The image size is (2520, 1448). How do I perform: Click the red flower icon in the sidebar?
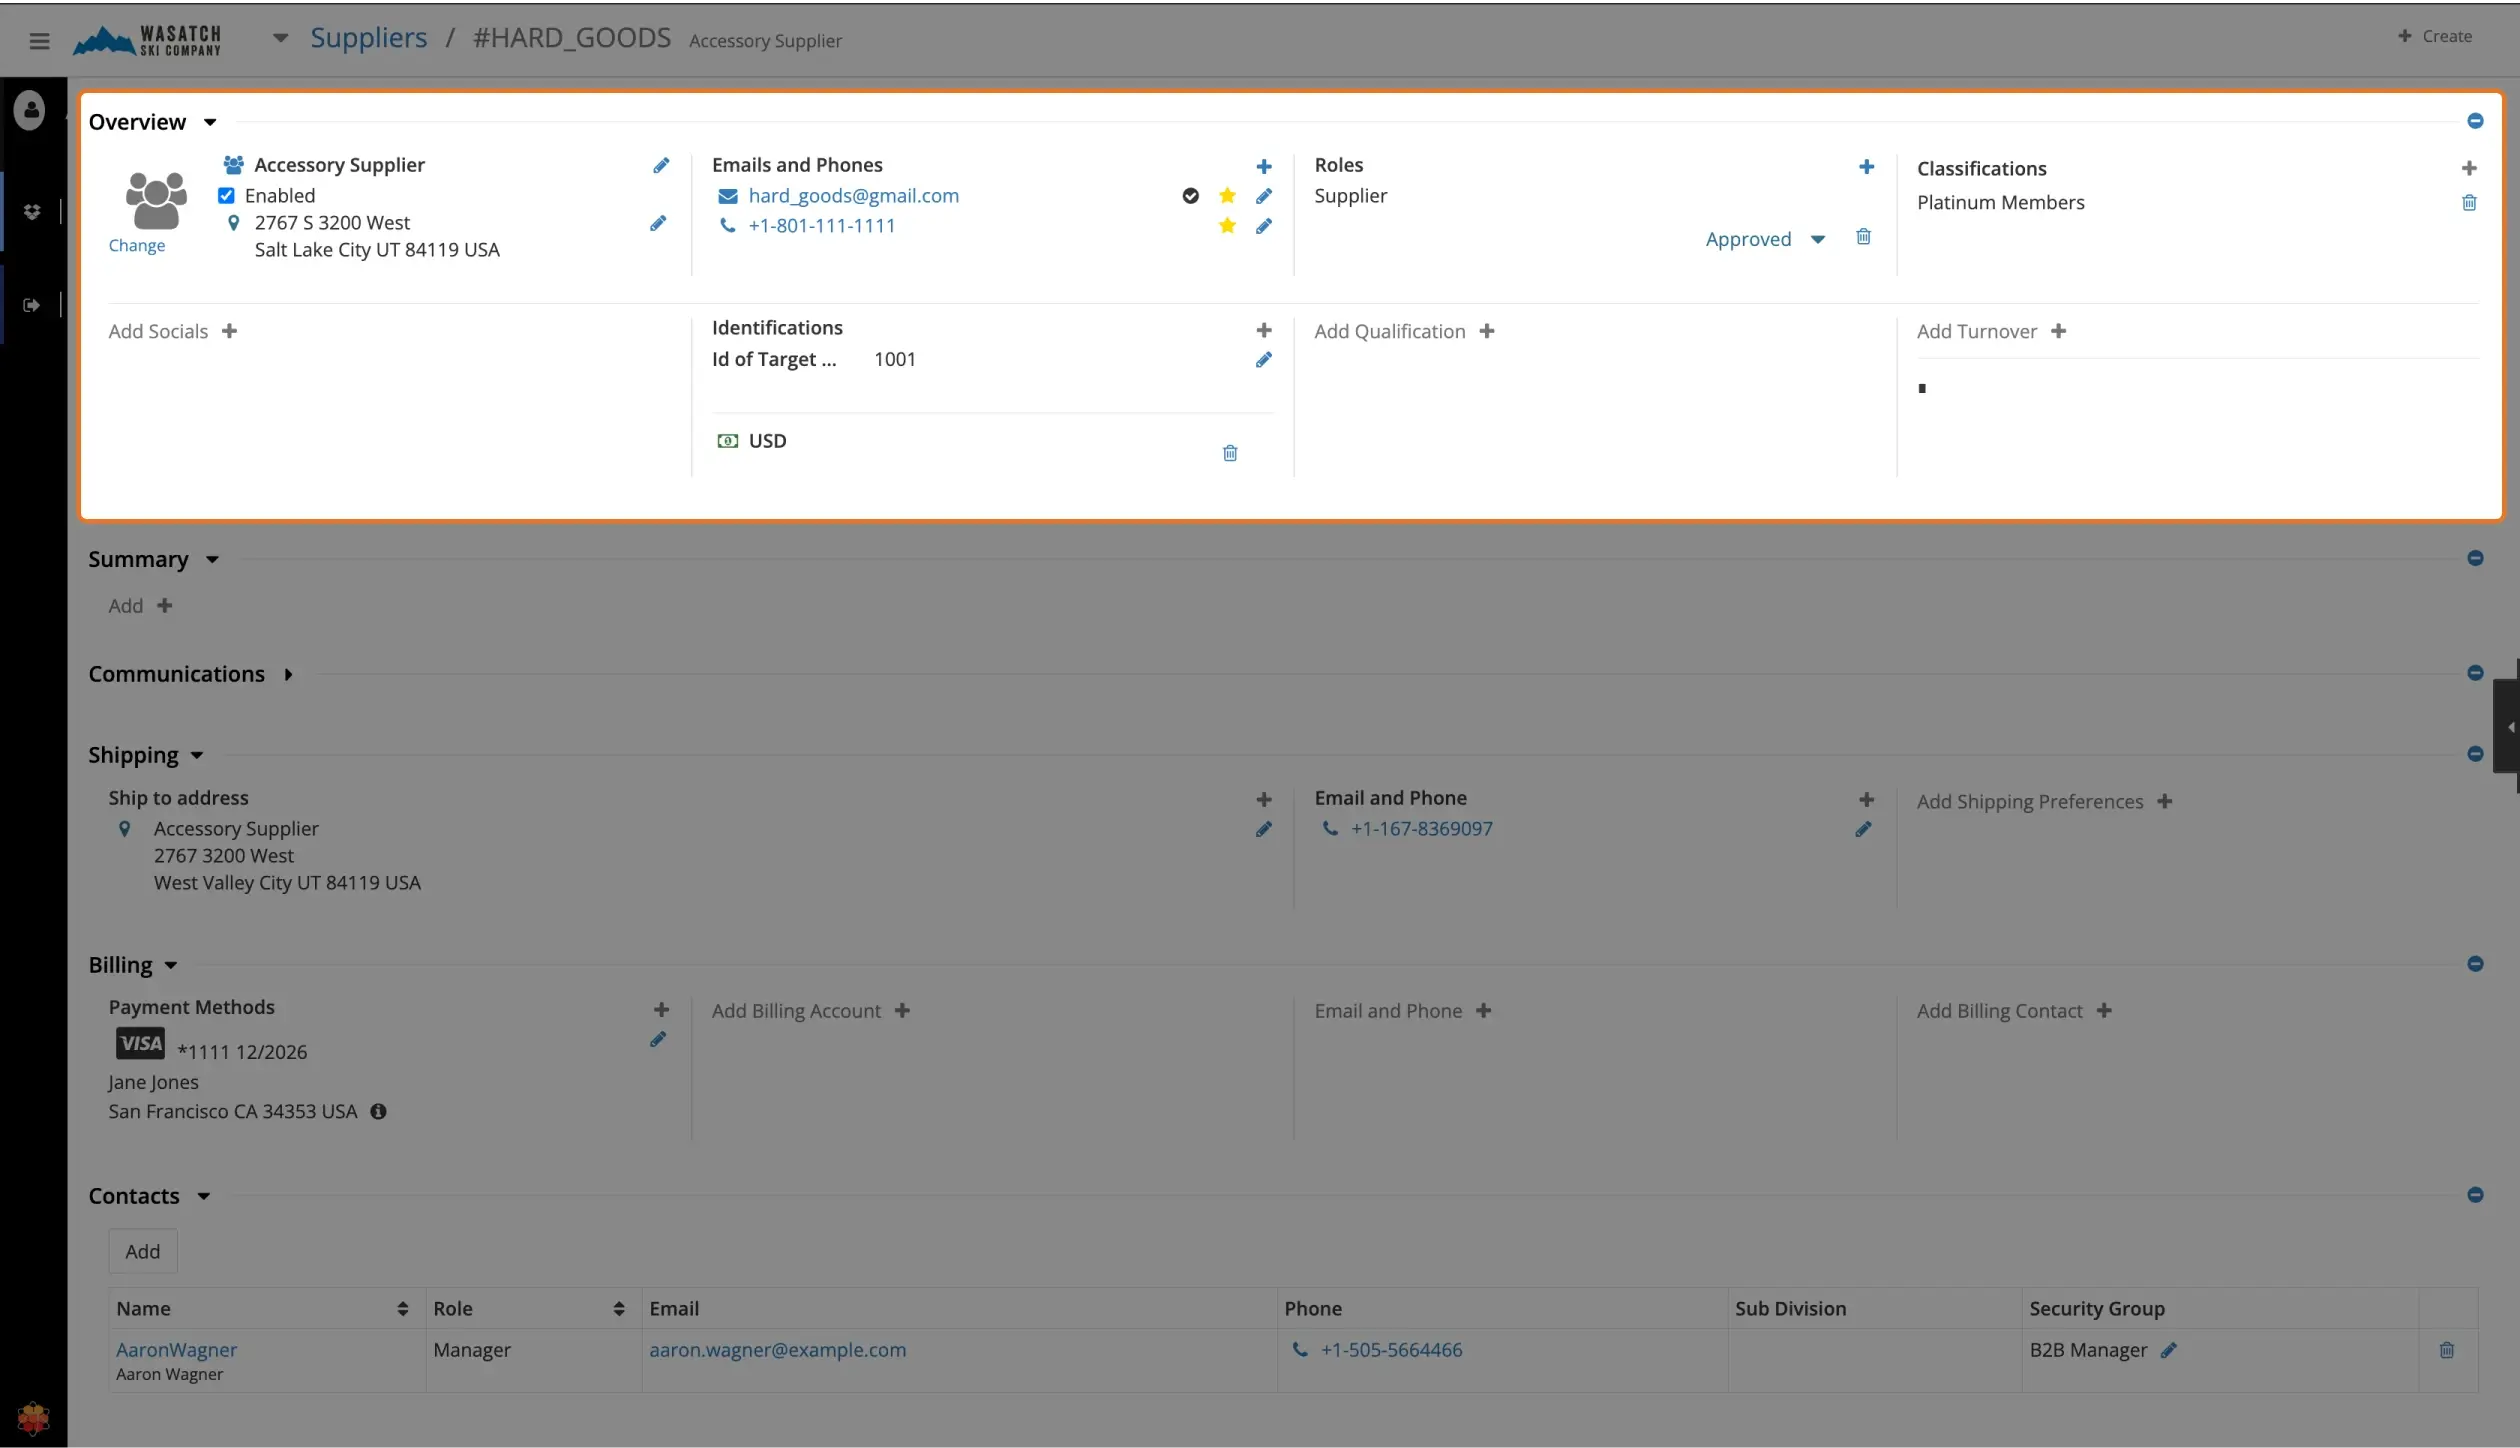click(33, 1417)
